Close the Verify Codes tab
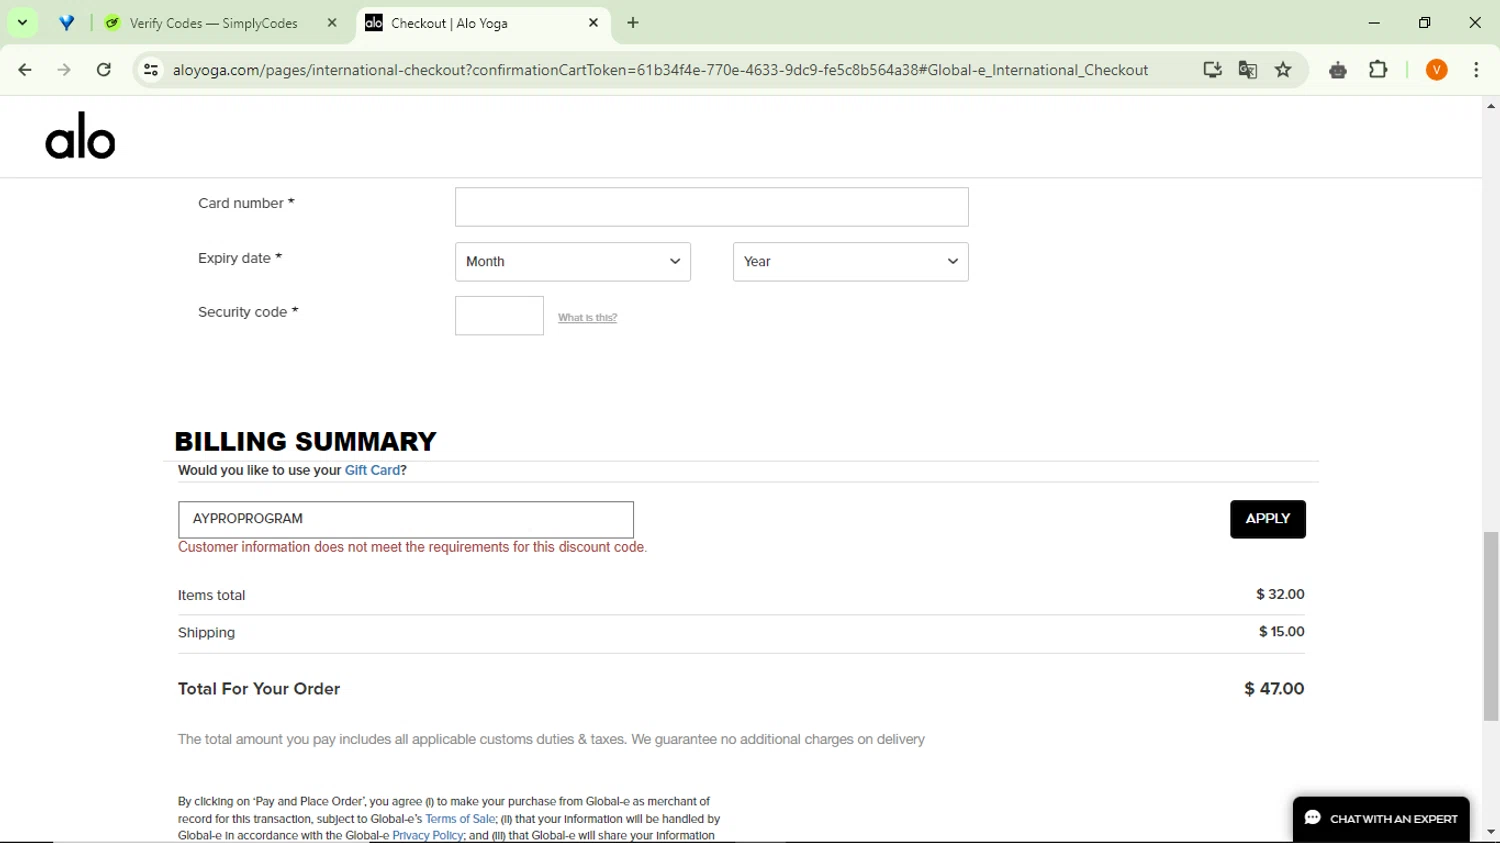This screenshot has height=843, width=1500. (332, 23)
